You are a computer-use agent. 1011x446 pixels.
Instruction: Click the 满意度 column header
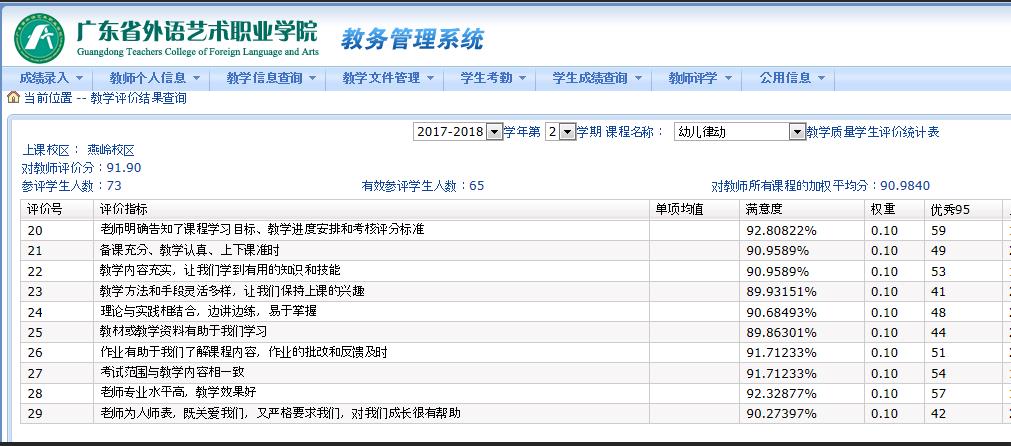tap(764, 209)
